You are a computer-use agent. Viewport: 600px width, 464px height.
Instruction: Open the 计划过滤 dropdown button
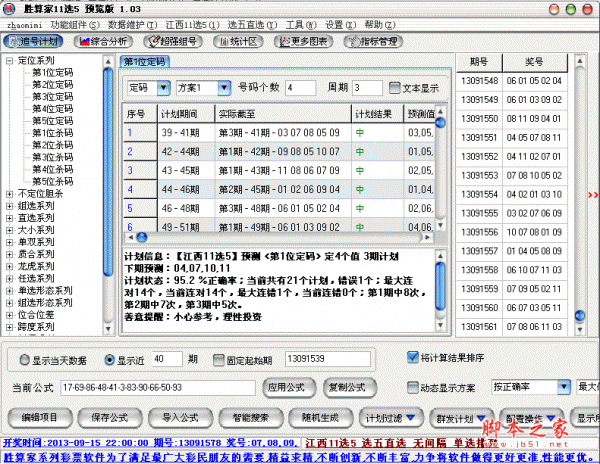(x=391, y=418)
